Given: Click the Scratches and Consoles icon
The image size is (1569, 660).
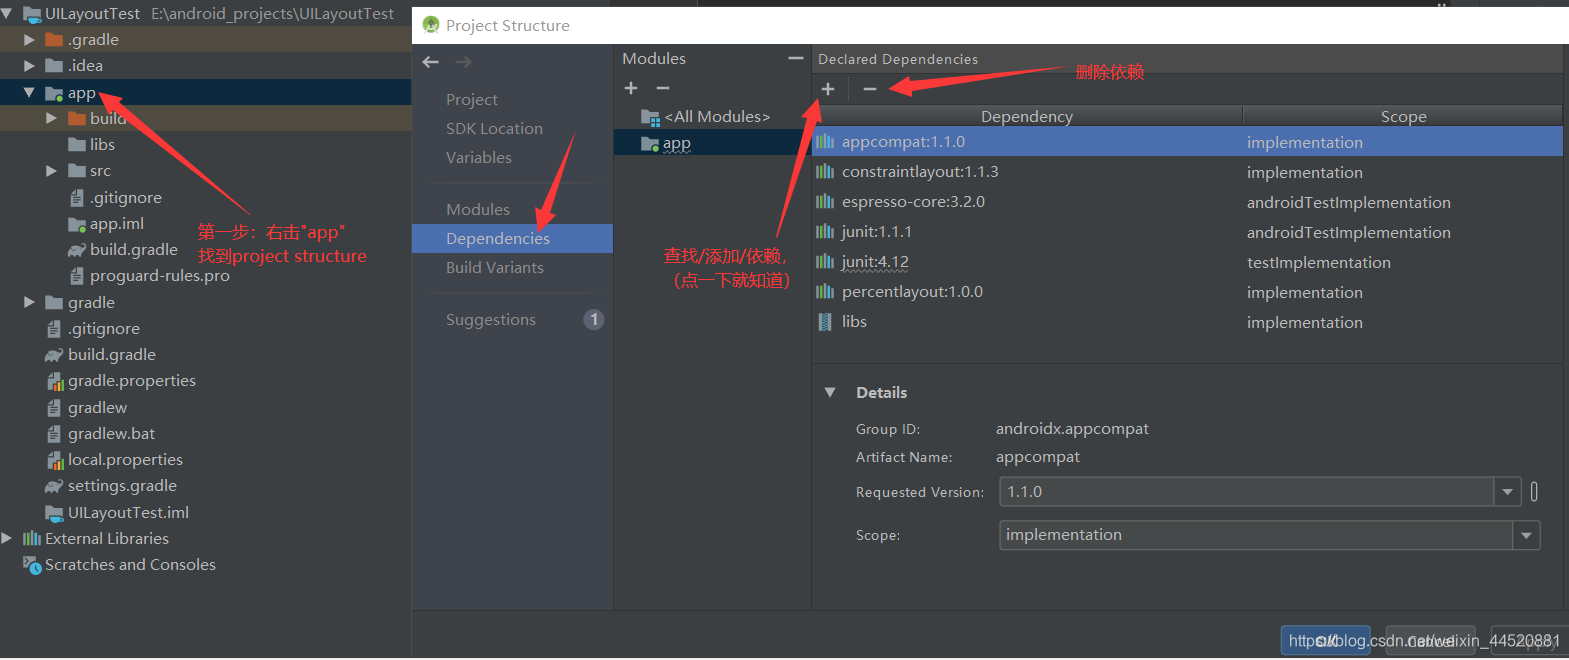Looking at the screenshot, I should [x=32, y=565].
